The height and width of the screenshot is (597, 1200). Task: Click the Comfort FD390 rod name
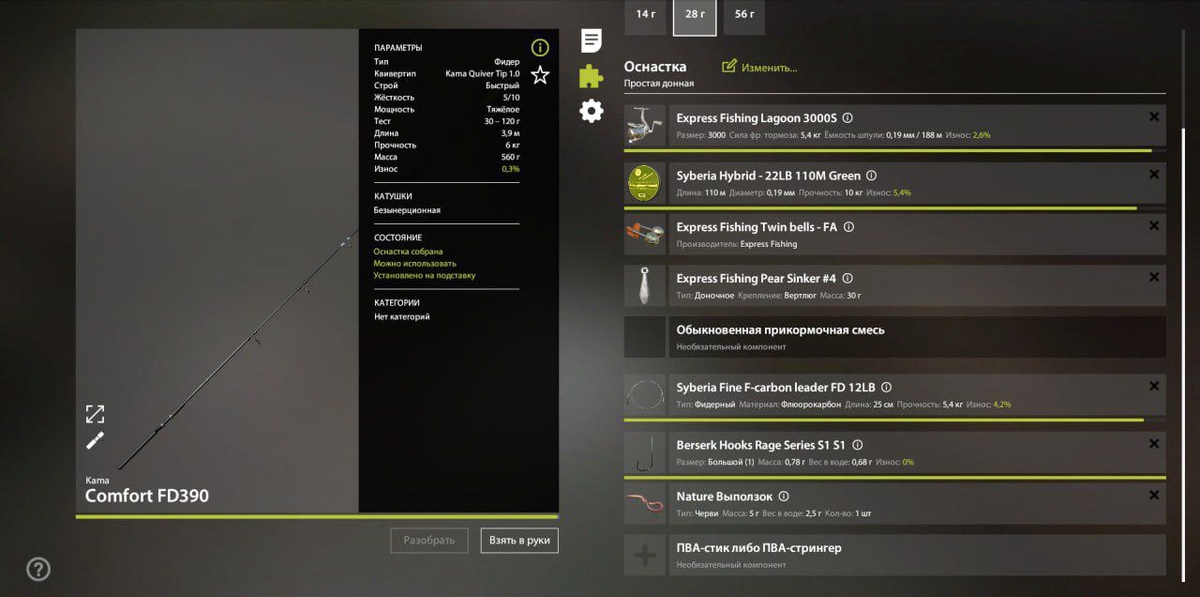pos(147,496)
